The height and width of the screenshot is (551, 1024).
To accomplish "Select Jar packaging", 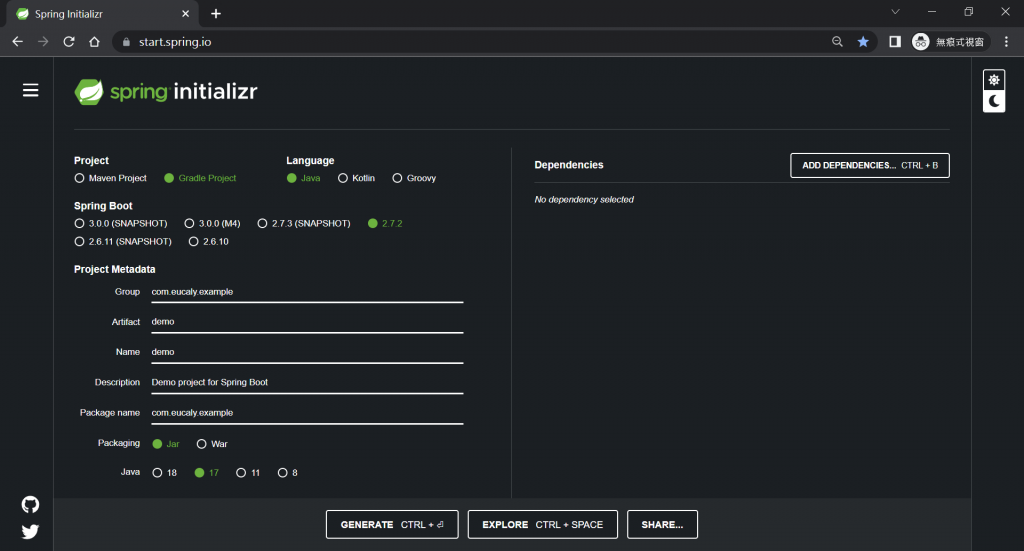I will point(166,444).
